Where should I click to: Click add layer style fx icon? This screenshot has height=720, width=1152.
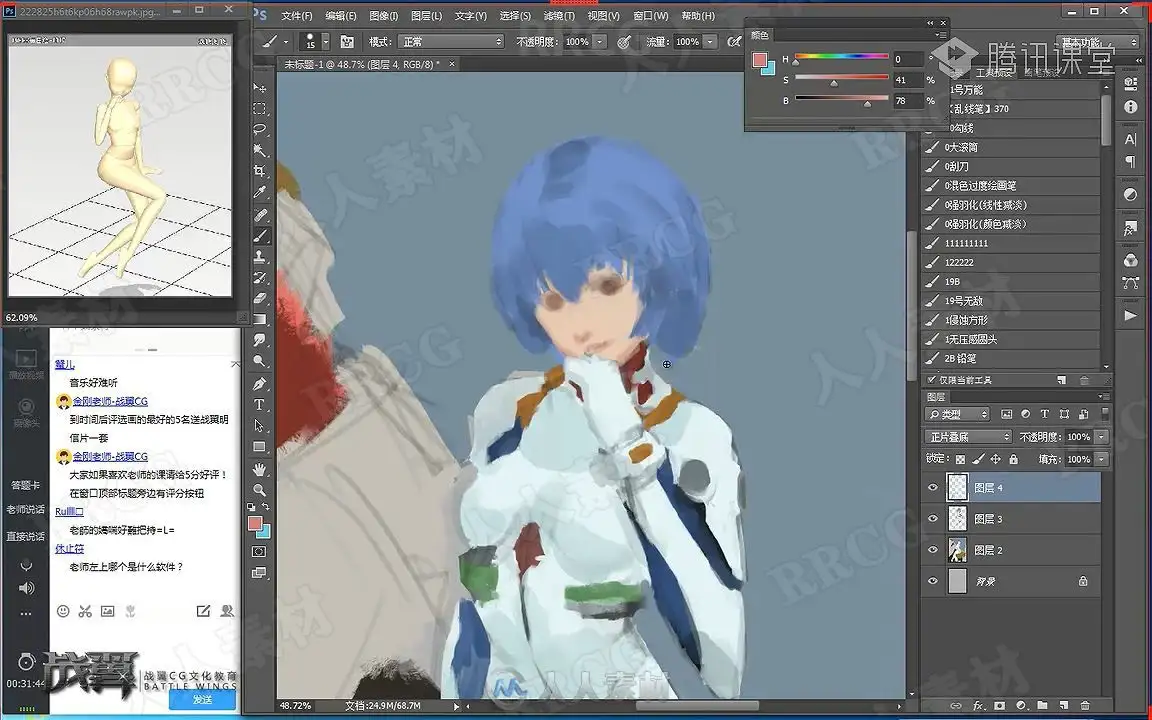pyautogui.click(x=978, y=706)
